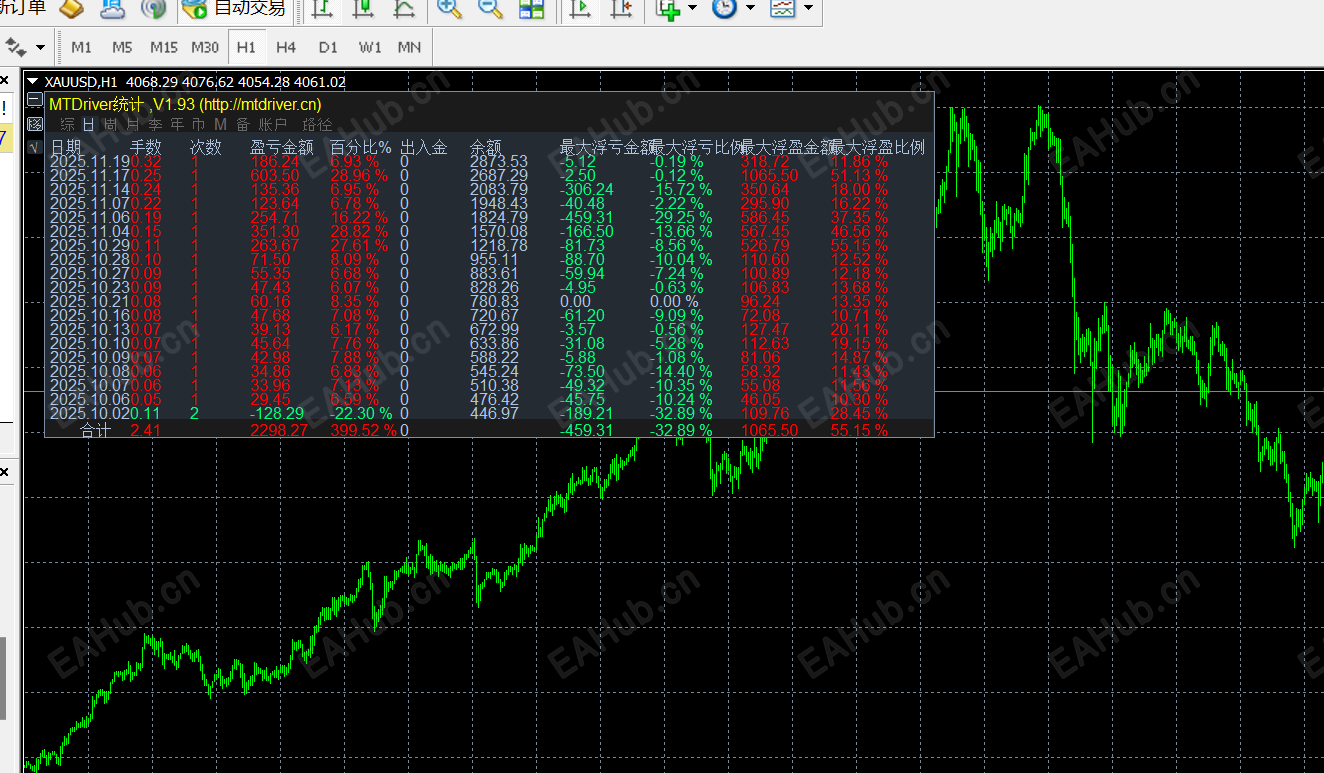The height and width of the screenshot is (773, 1324).
Task: Select the H4 timeframe
Action: (286, 47)
